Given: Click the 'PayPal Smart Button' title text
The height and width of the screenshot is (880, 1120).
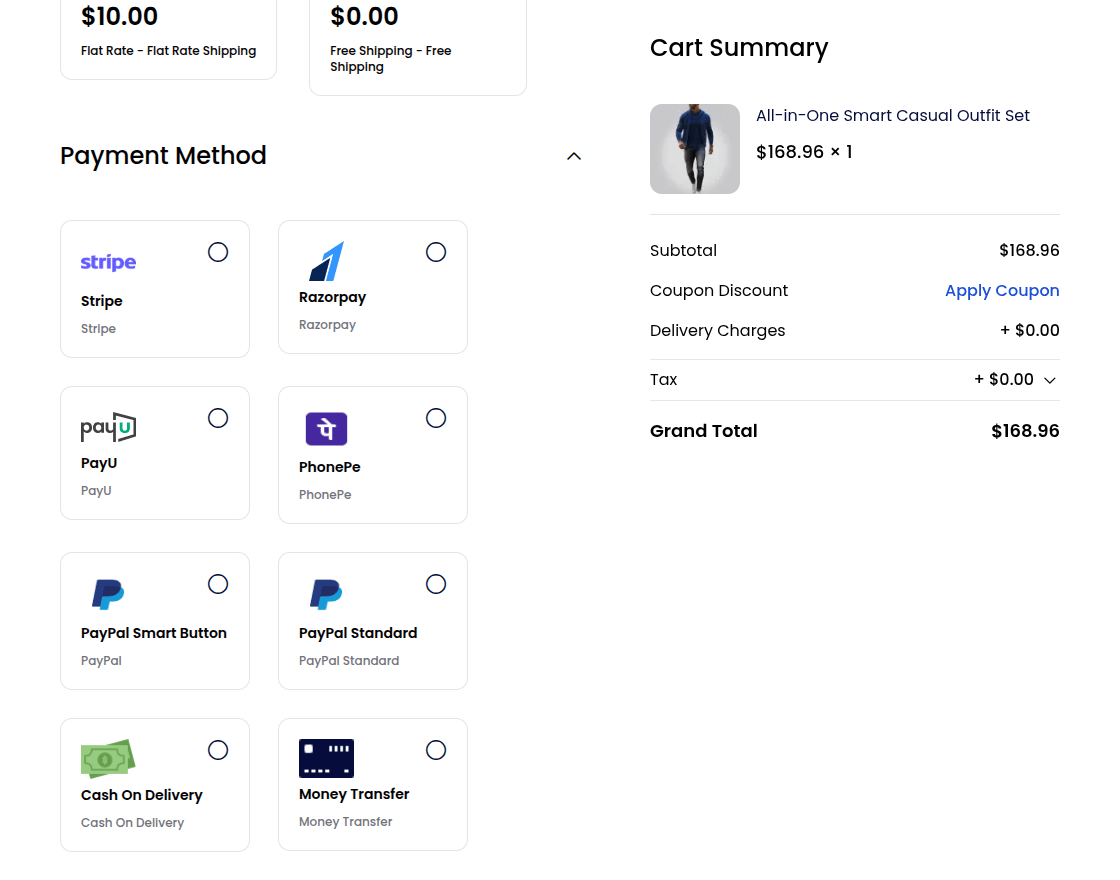Looking at the screenshot, I should click(x=154, y=634).
